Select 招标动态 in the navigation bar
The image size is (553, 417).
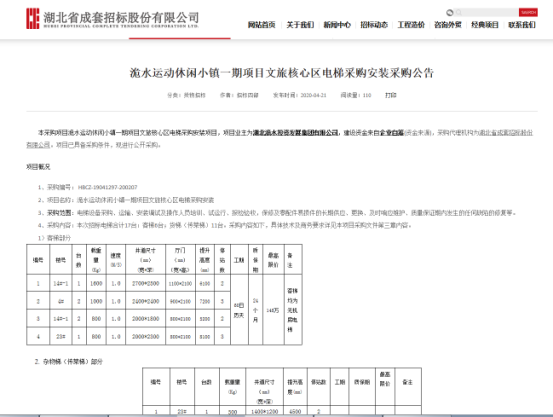374,25
